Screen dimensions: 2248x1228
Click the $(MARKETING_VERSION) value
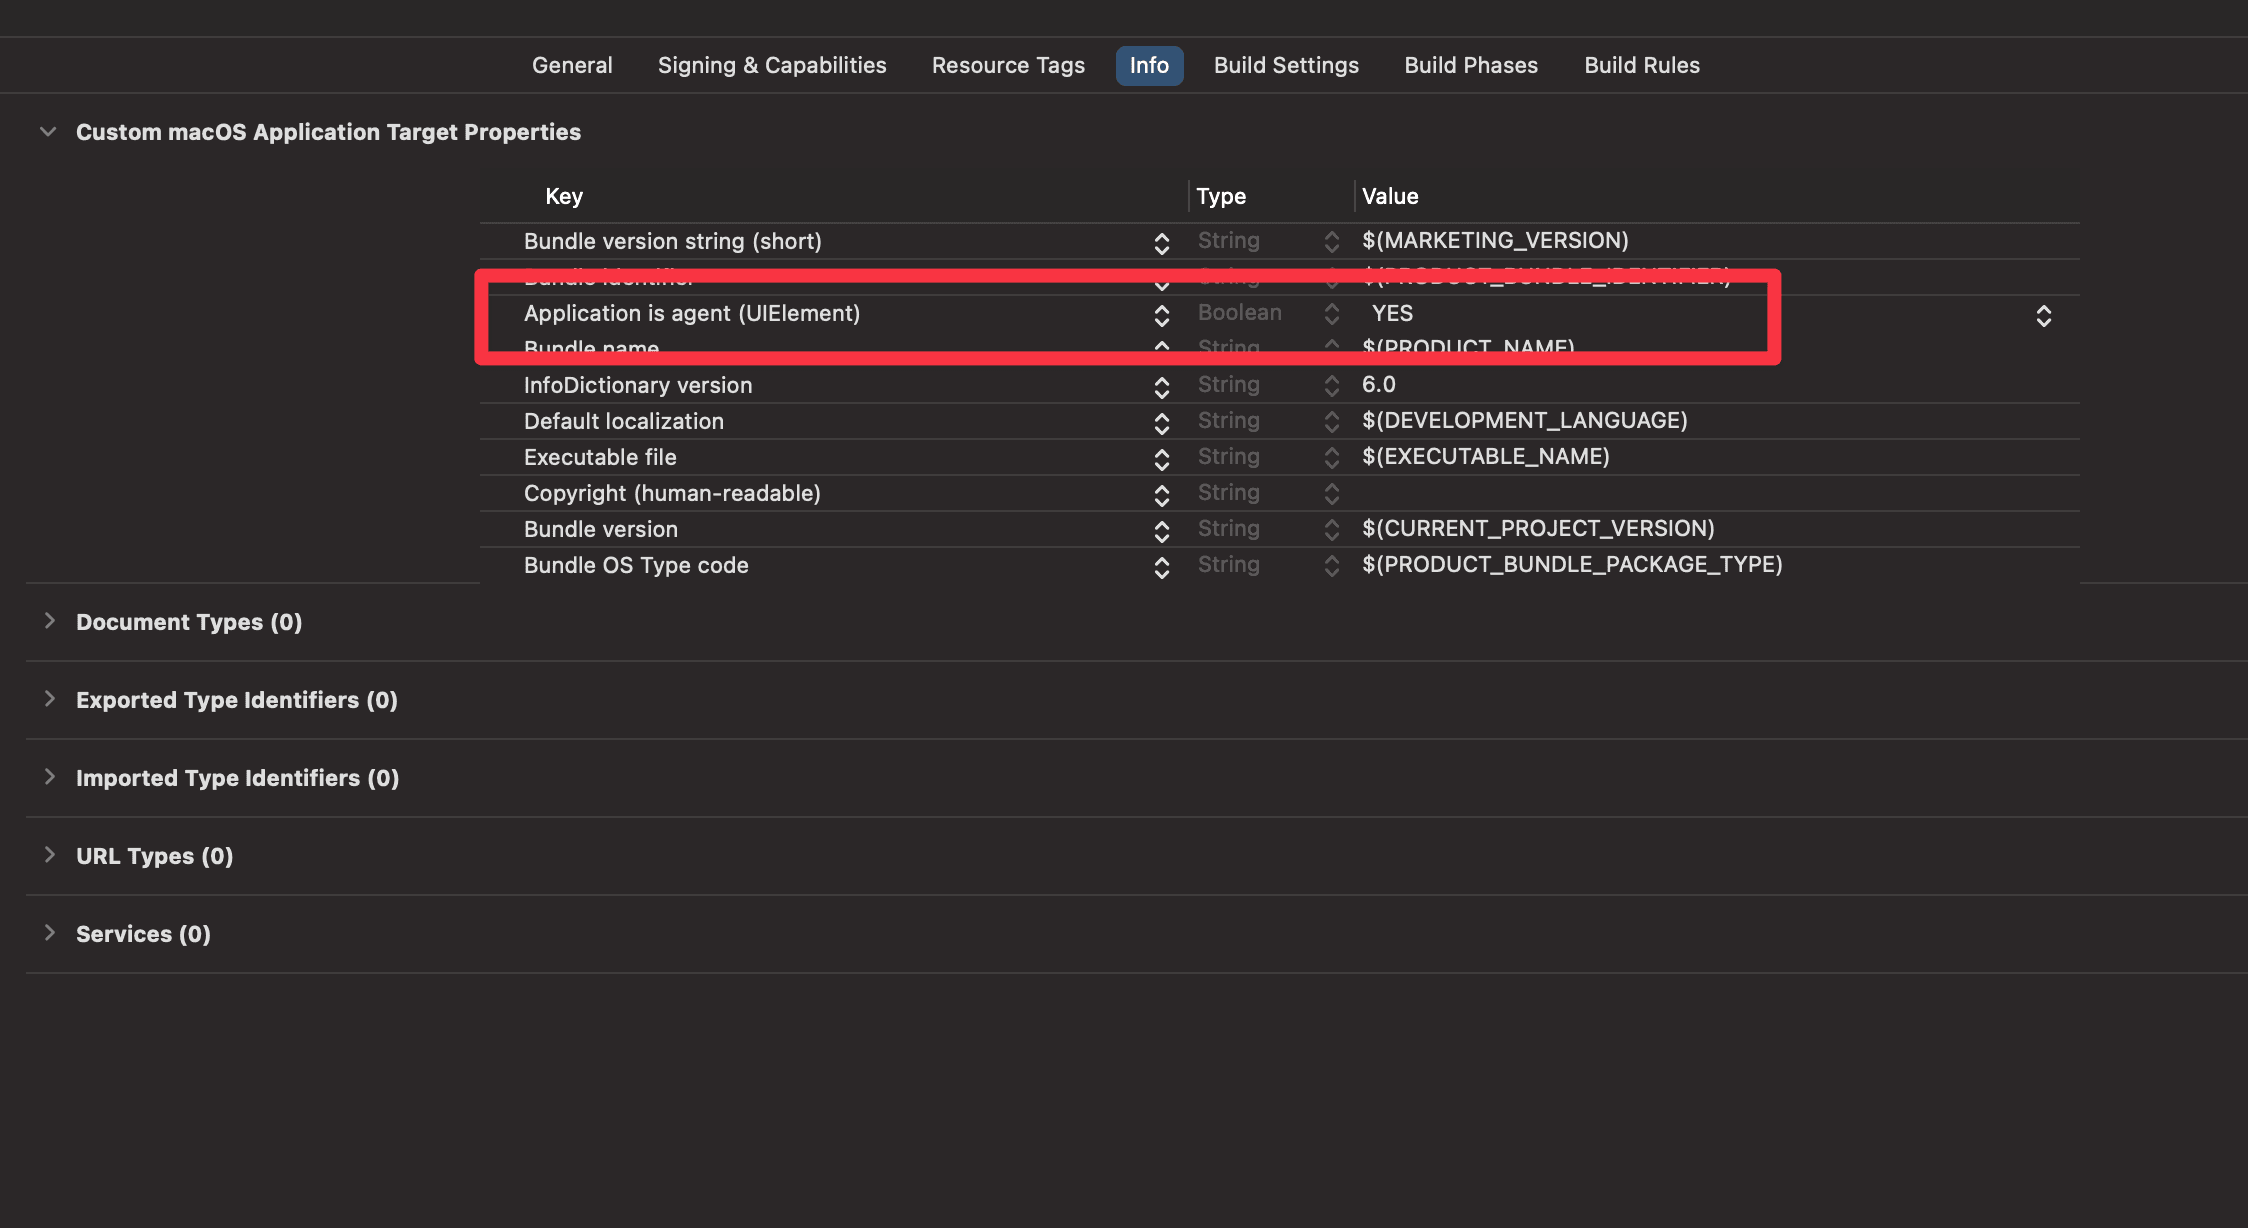point(1495,241)
